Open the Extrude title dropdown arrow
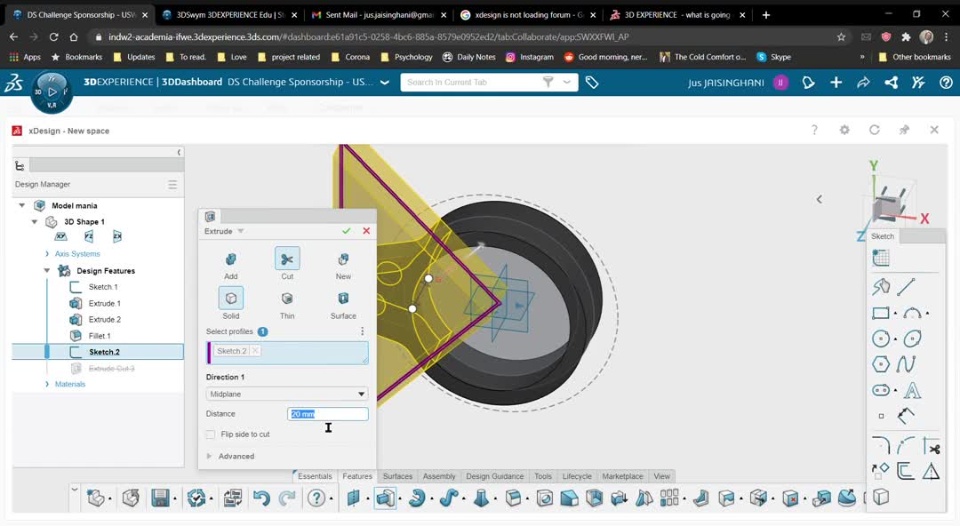Screen dimensions: 960x526 tap(241, 231)
